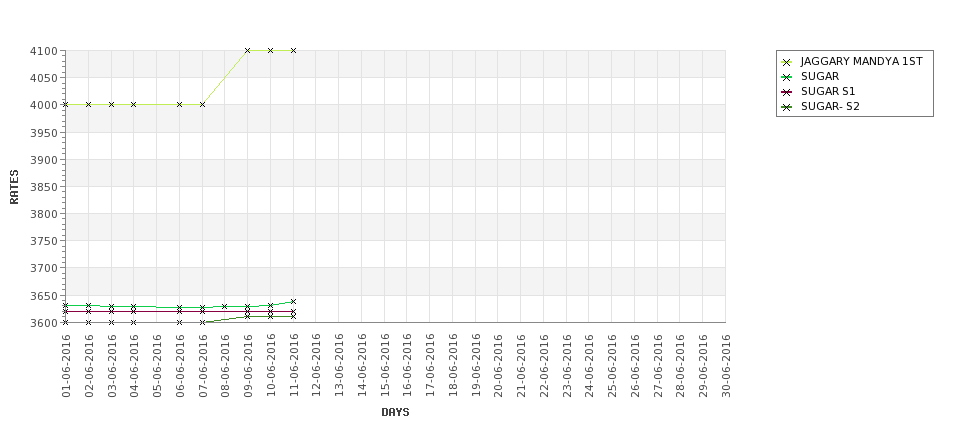Click the 19-06-2016 date label
Screen dimensions: 975x429
coord(476,366)
